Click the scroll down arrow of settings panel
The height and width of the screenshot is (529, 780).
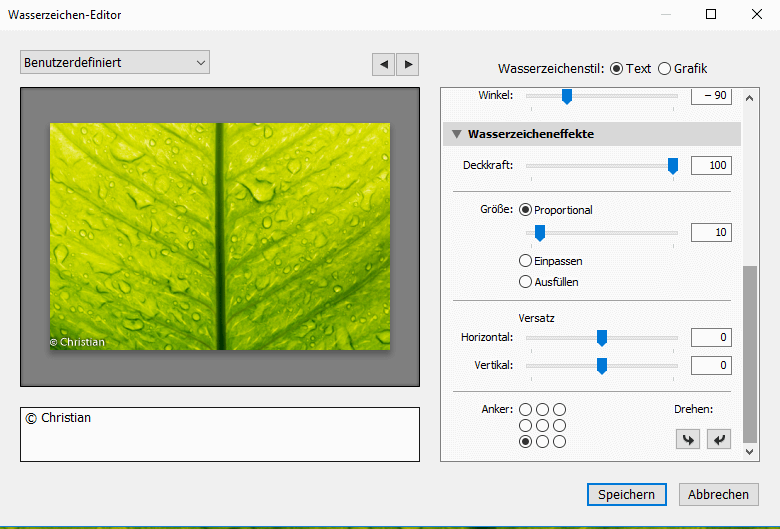coord(750,452)
